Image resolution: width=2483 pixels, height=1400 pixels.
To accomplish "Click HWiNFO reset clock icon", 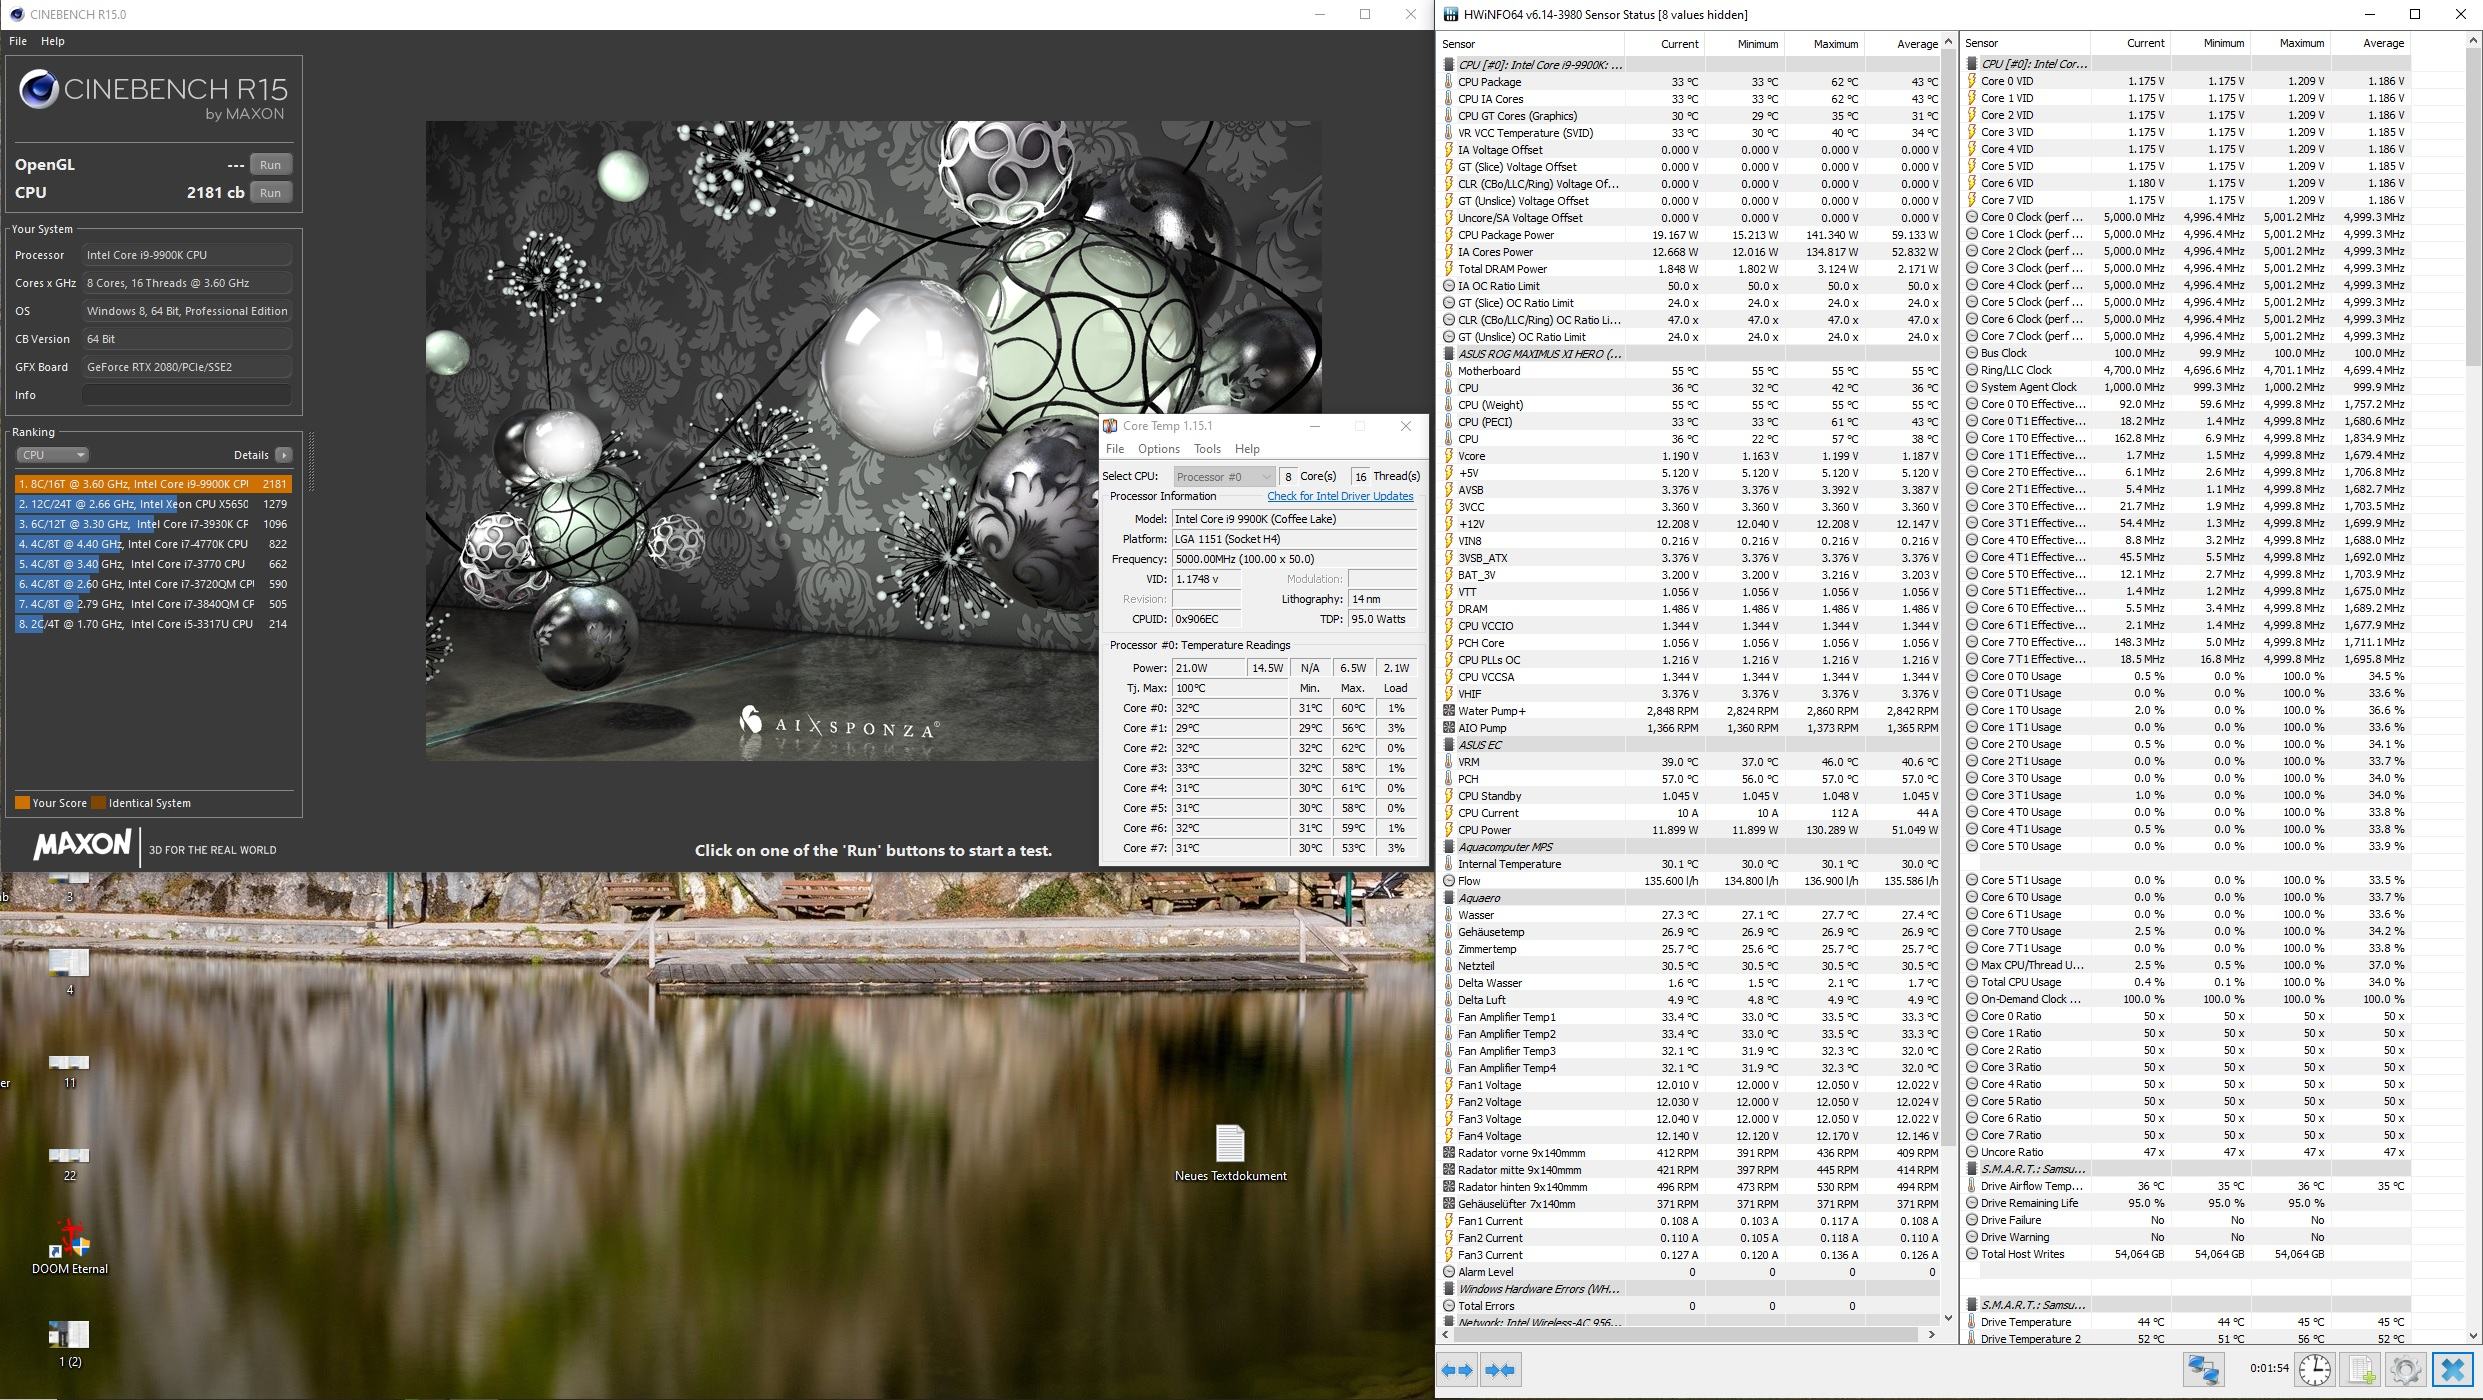I will (x=2315, y=1369).
